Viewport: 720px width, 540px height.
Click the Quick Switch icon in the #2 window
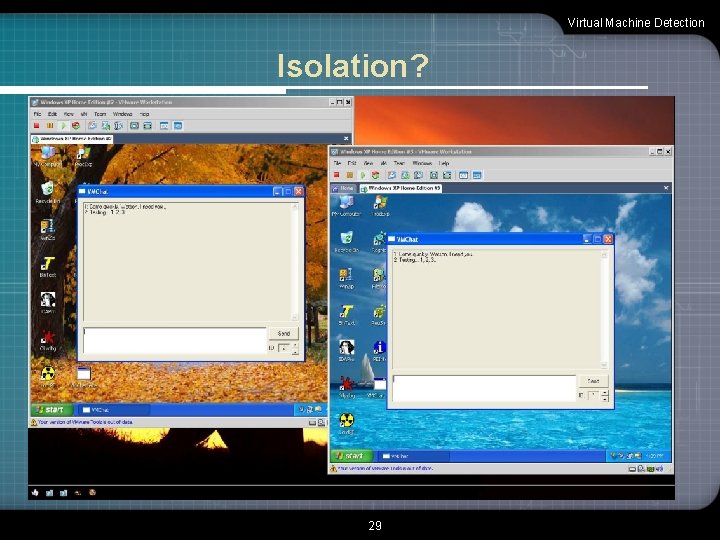point(147,126)
